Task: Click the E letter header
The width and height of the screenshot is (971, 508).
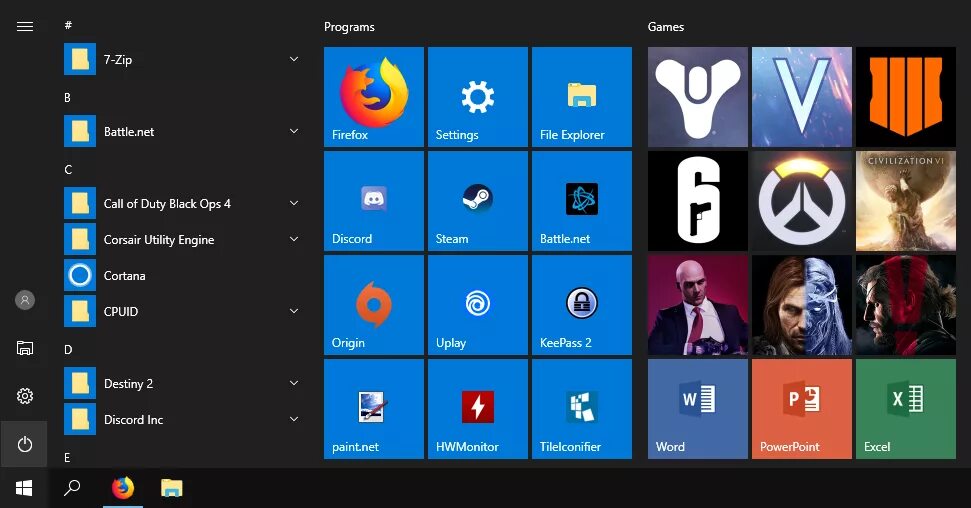Action: point(67,457)
